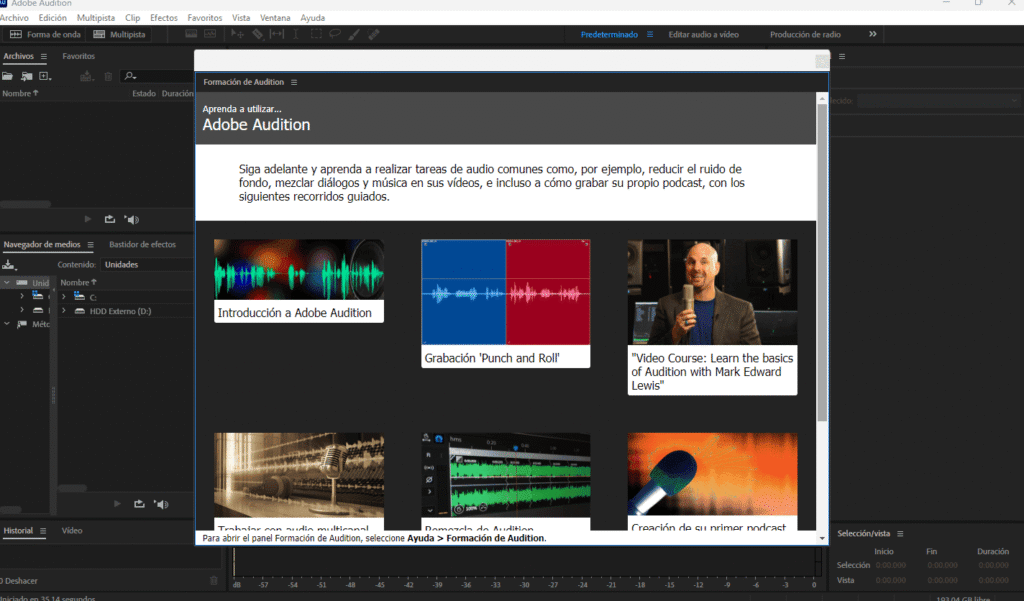Click the tutorial panel vertical scrollbar

pyautogui.click(x=822, y=261)
